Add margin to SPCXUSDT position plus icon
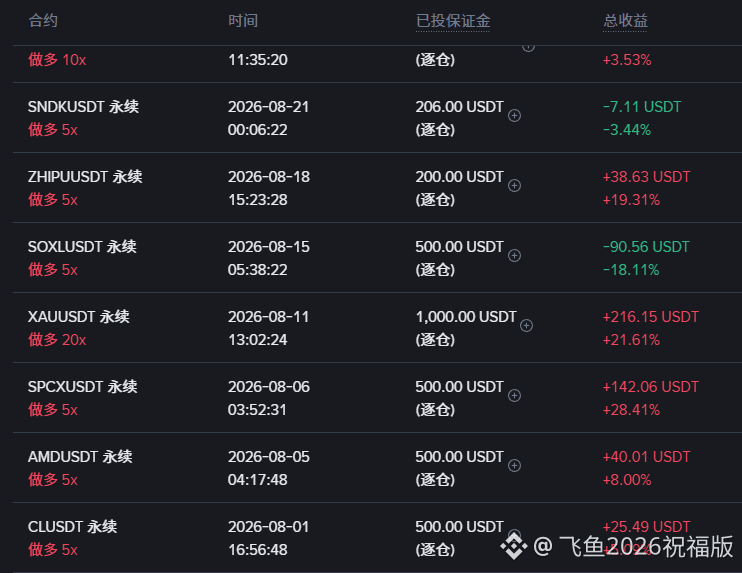 coord(514,396)
